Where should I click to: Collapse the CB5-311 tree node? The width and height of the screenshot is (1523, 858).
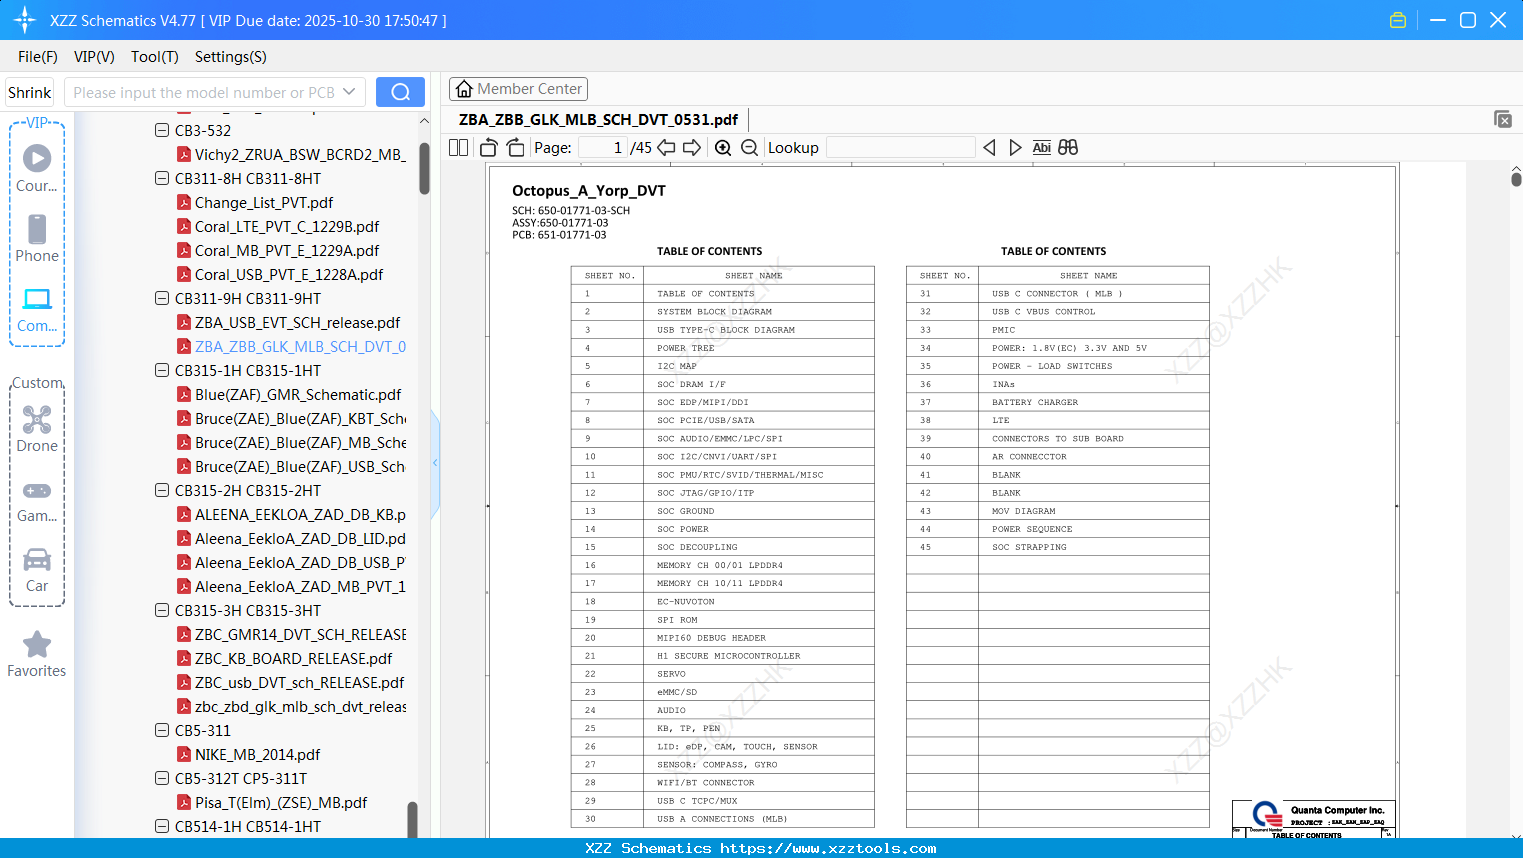(x=162, y=730)
